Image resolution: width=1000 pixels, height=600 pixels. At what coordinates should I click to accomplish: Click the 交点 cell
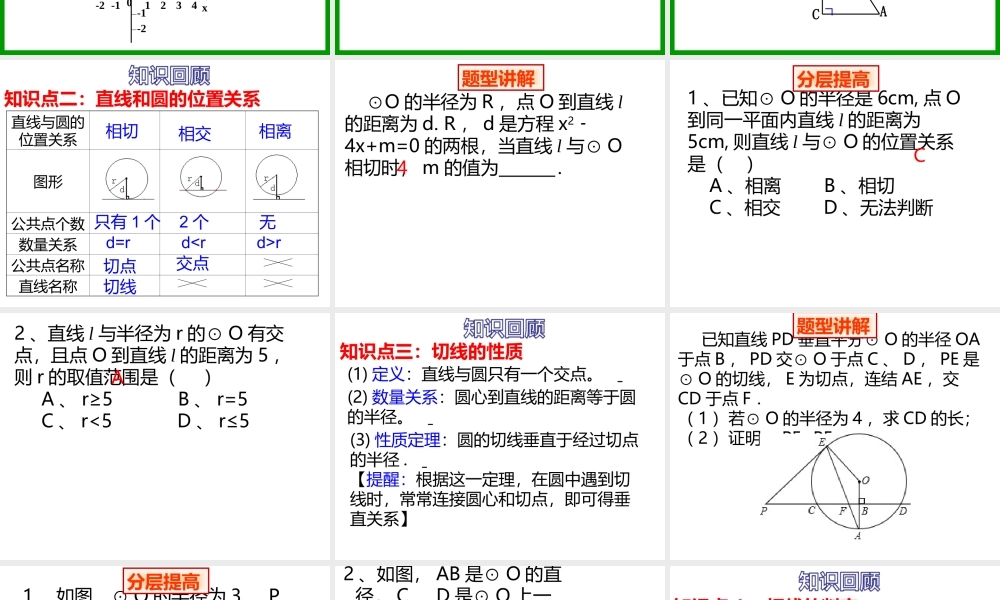(x=193, y=263)
